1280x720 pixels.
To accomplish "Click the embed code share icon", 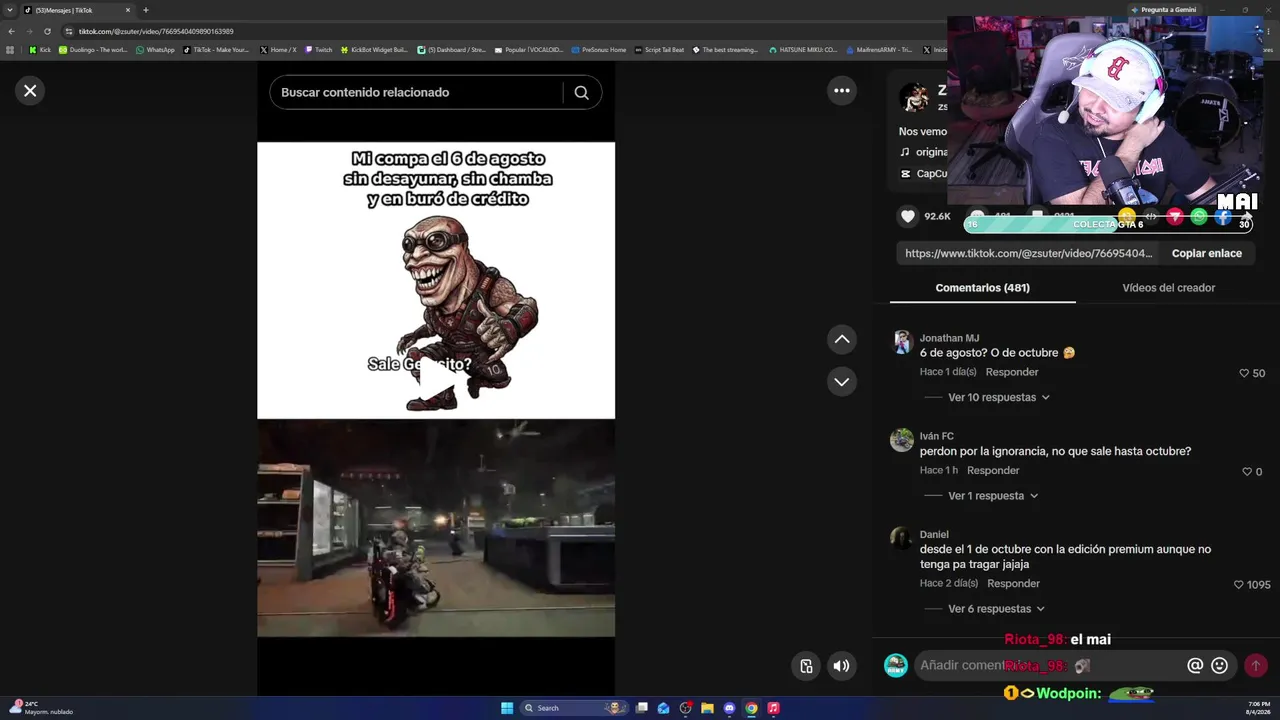I will click(x=1151, y=216).
